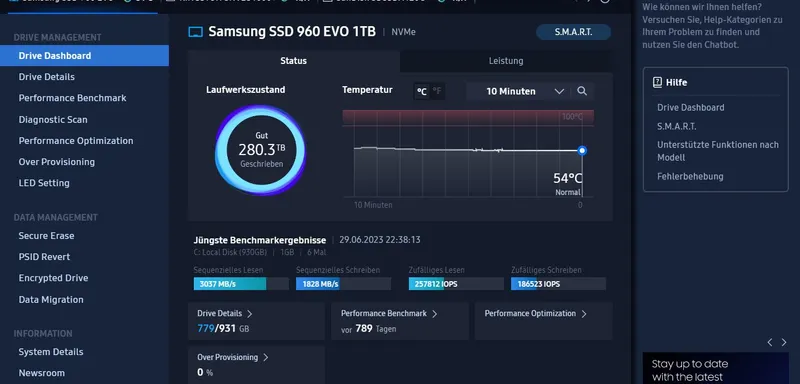Open S.M.A.R.T. help link
The height and width of the screenshot is (384, 800).
677,126
